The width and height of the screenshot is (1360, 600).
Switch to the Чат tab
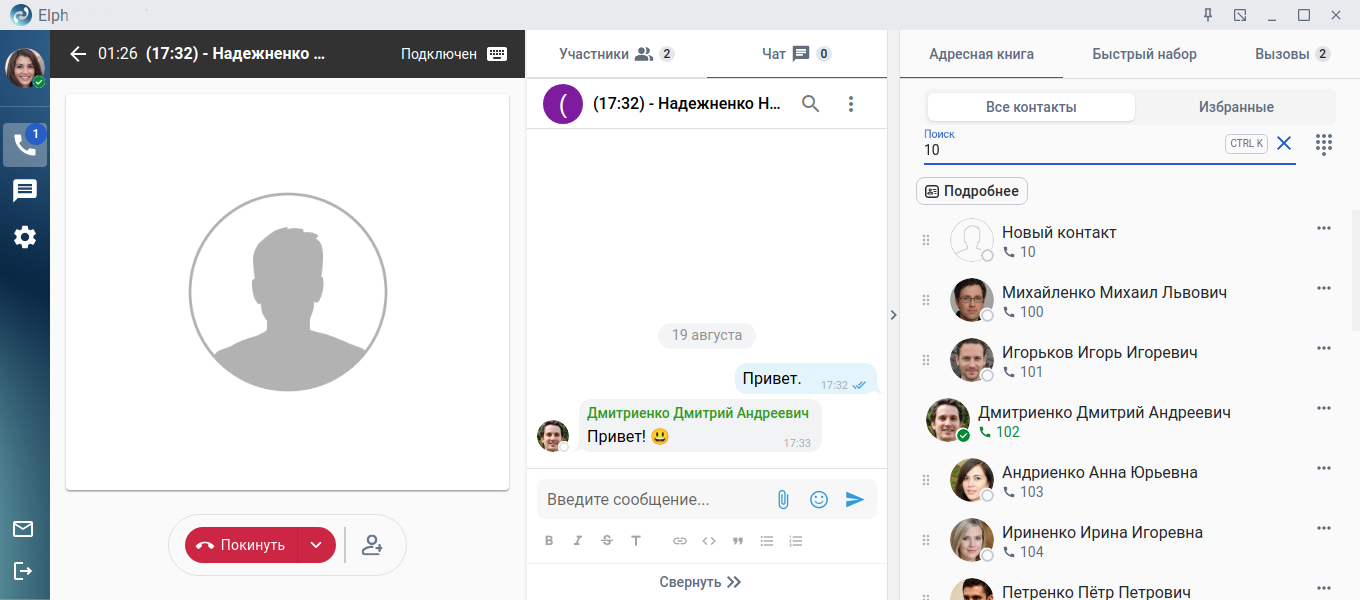tap(796, 54)
